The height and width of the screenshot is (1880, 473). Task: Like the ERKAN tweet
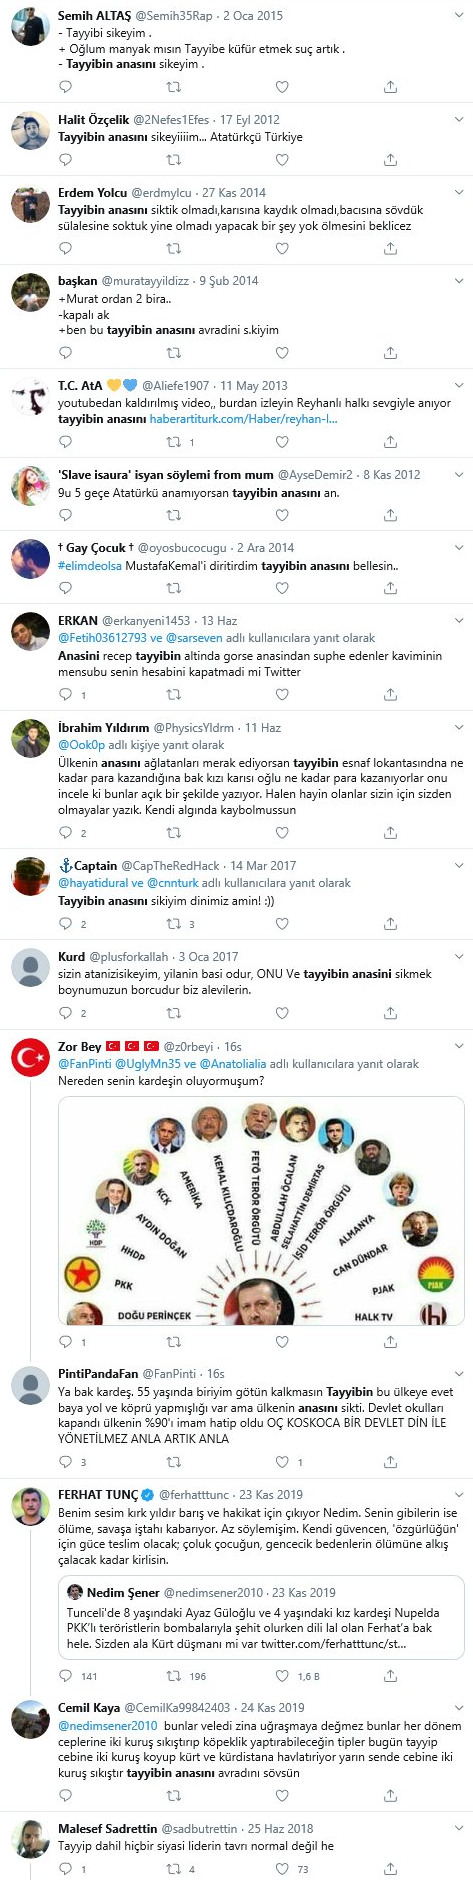(282, 694)
